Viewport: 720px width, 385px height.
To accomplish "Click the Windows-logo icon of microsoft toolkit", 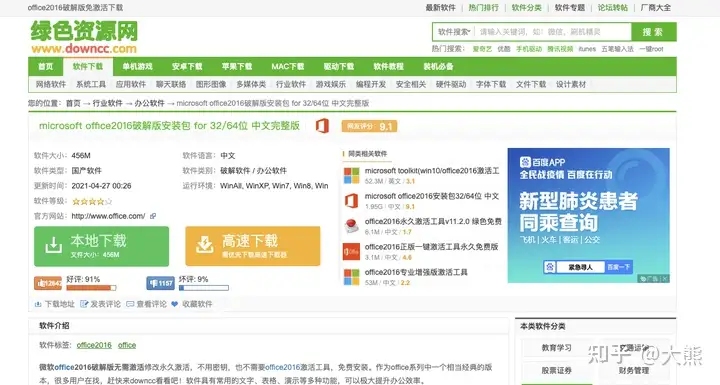I will click(352, 176).
